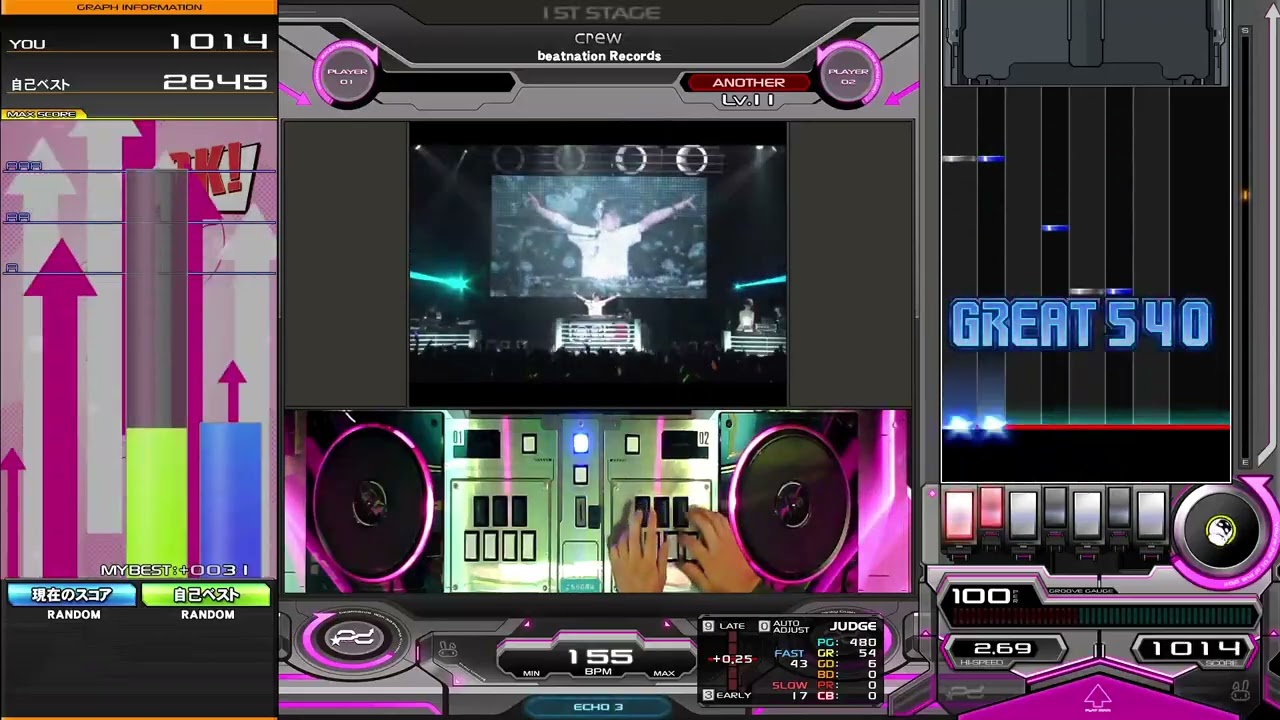Select the 自己ベスト graph button
The height and width of the screenshot is (720, 1280).
point(207,595)
